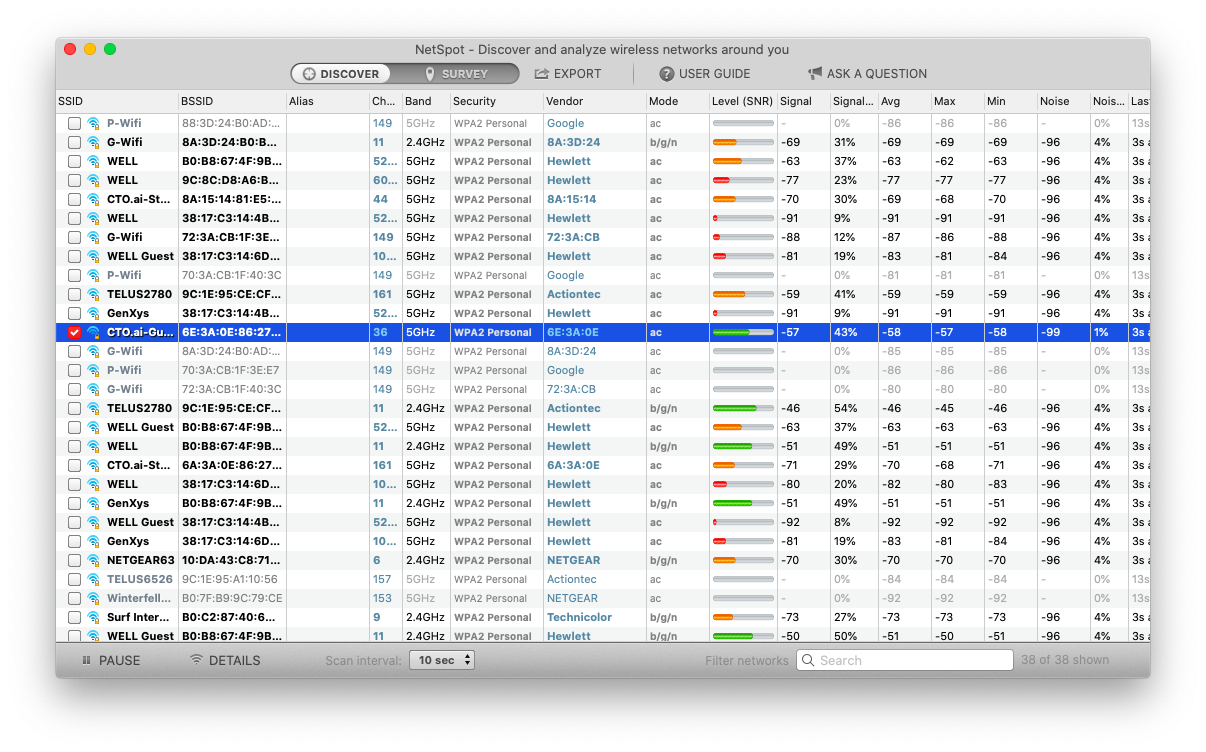
Task: Click the Mode column header
Action: pos(677,101)
